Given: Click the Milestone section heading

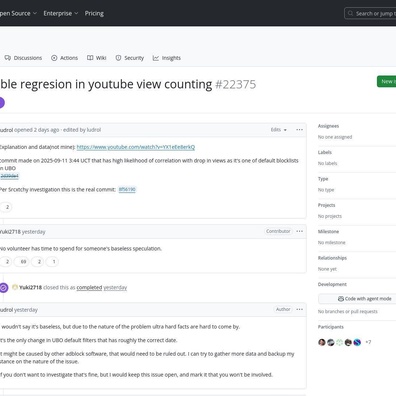Looking at the screenshot, I should [x=328, y=231].
